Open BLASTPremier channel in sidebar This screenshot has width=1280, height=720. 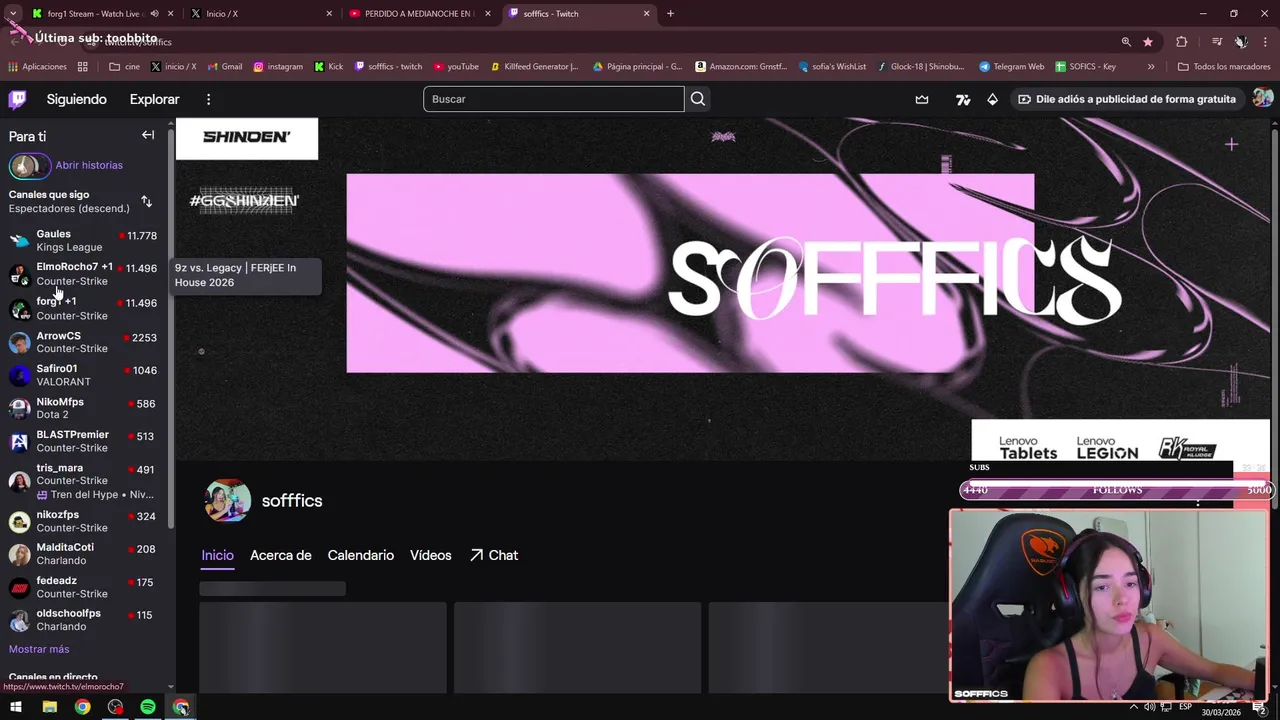click(83, 441)
